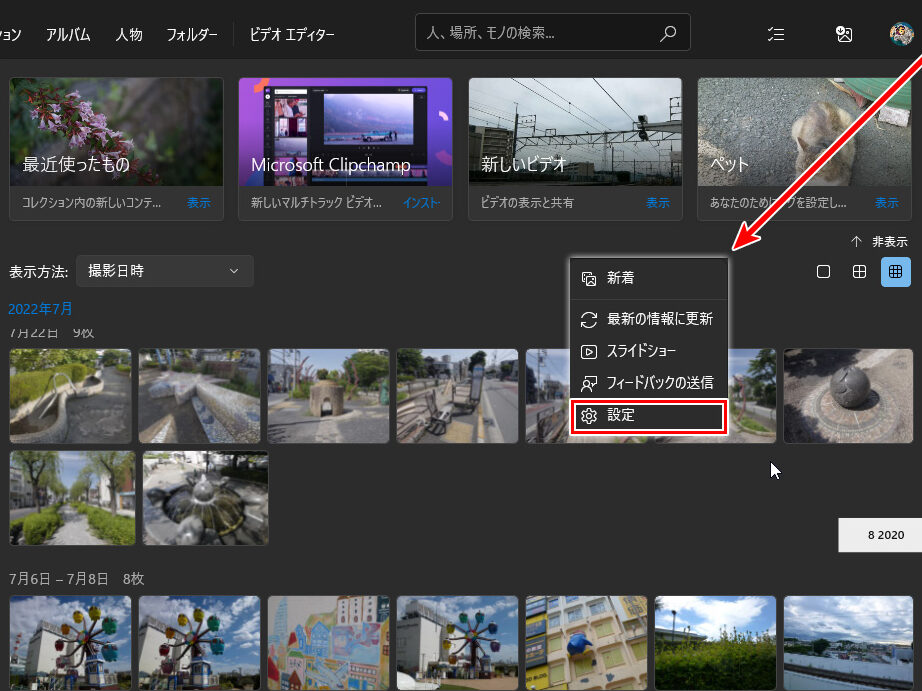Viewport: 922px width, 691px height.
Task: Open the stone sphere photo thumbnail
Action: [847, 396]
